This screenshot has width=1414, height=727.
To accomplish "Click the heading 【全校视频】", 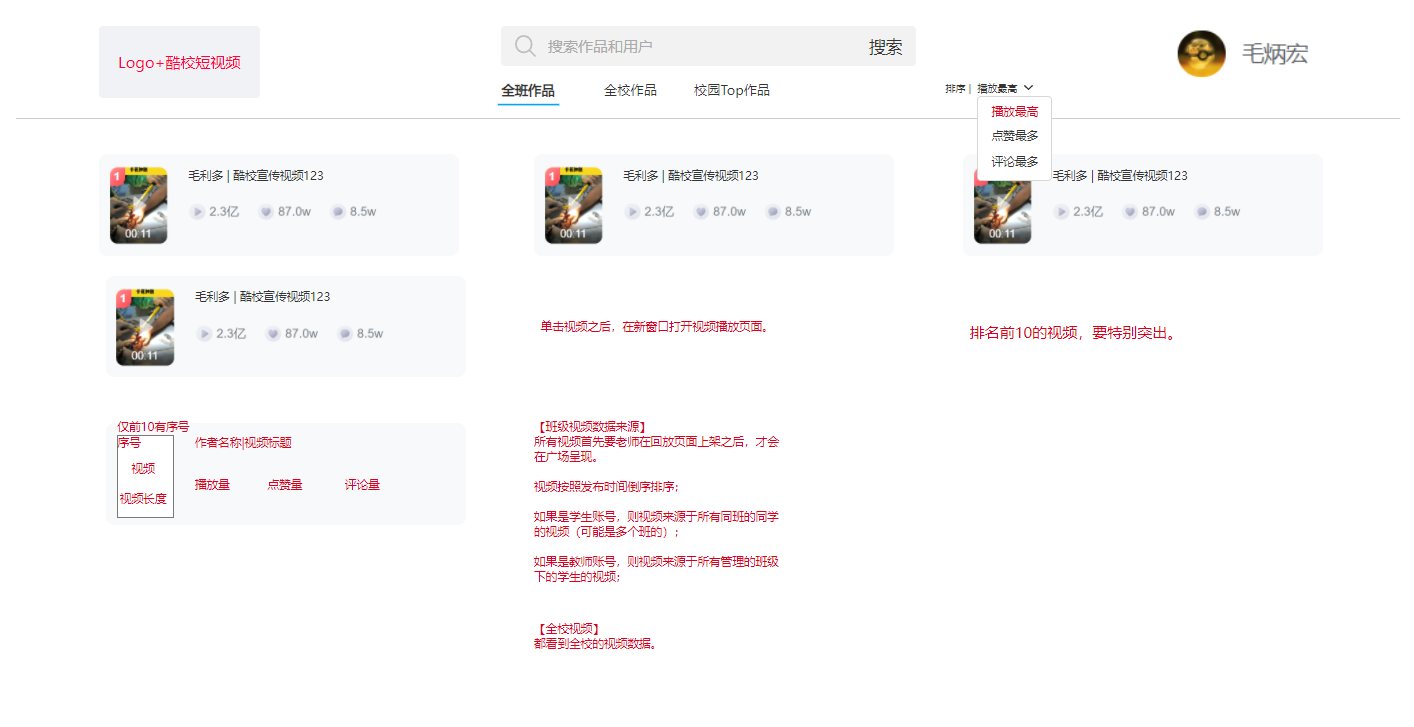I will coord(568,629).
